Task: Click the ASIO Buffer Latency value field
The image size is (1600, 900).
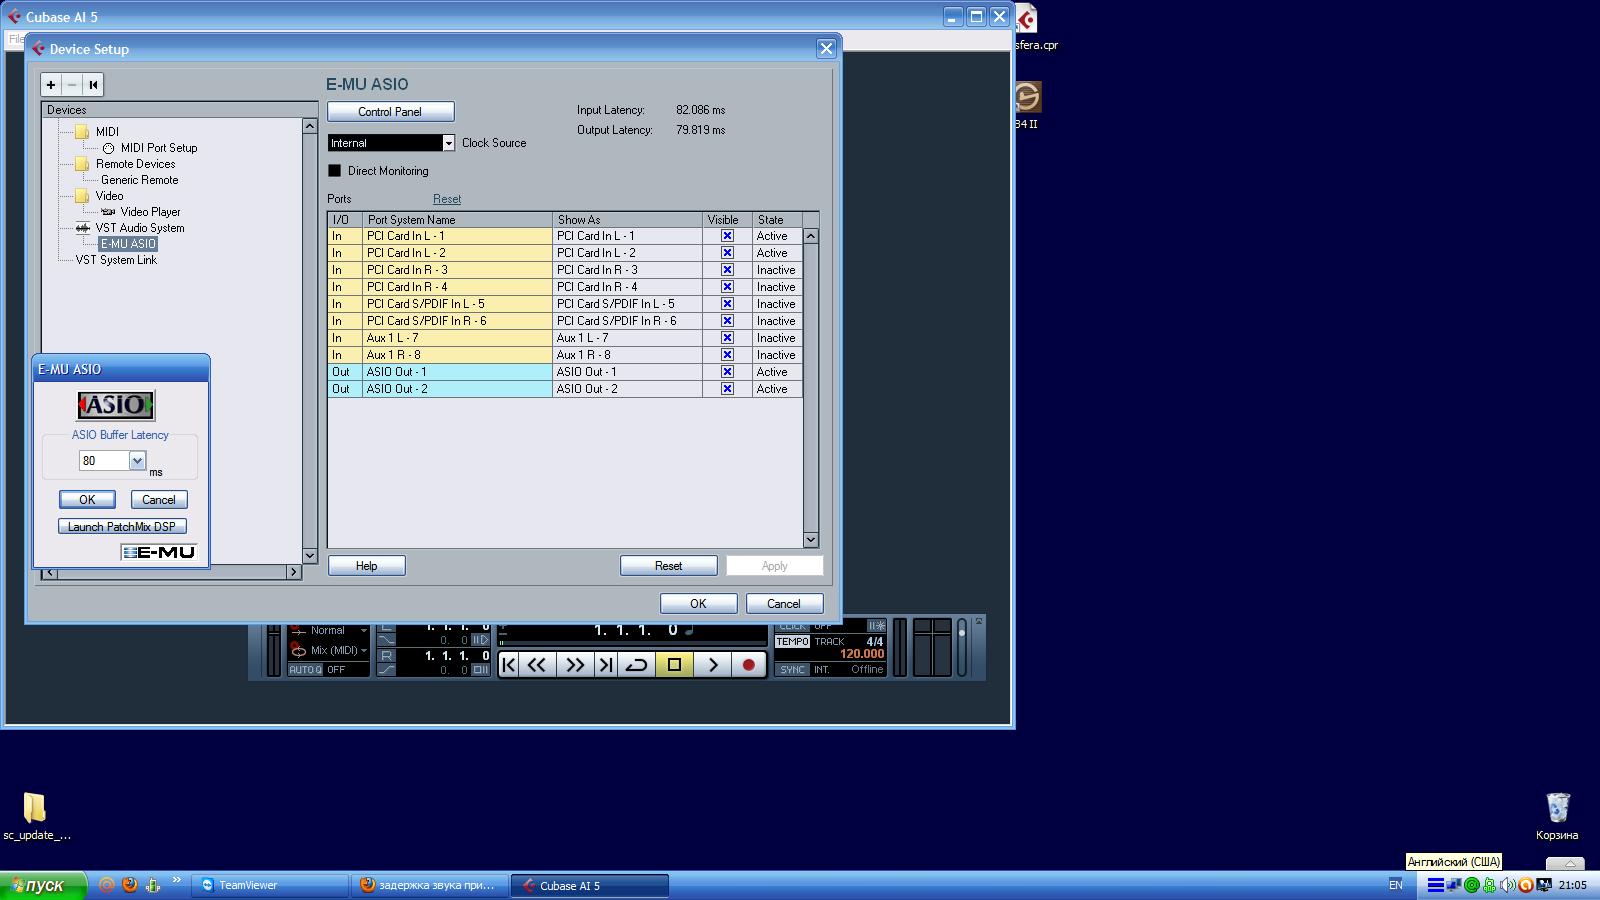Action: [x=104, y=460]
